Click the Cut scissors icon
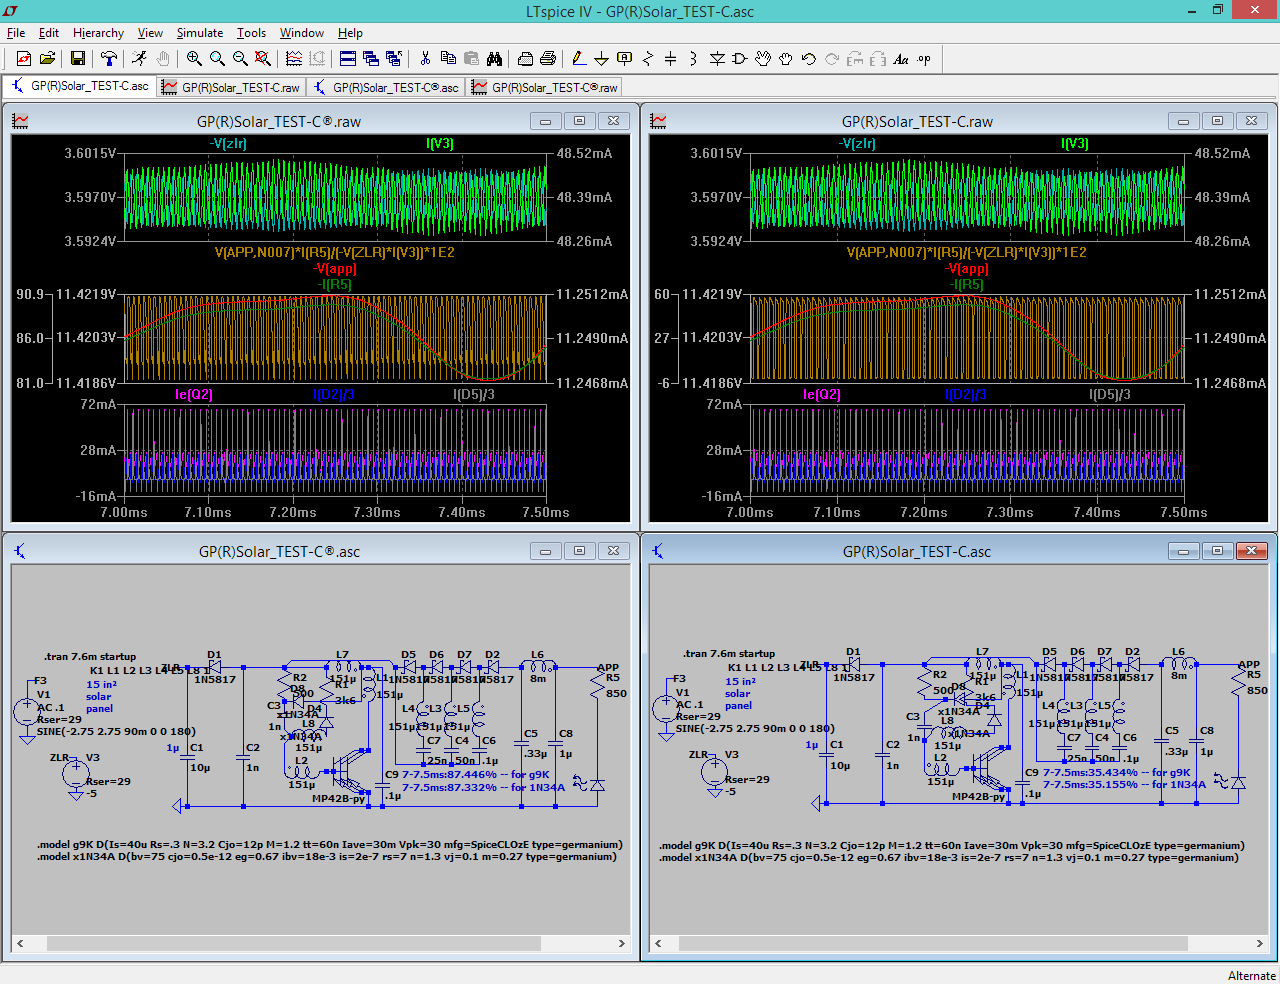This screenshot has width=1280, height=984. click(x=425, y=59)
